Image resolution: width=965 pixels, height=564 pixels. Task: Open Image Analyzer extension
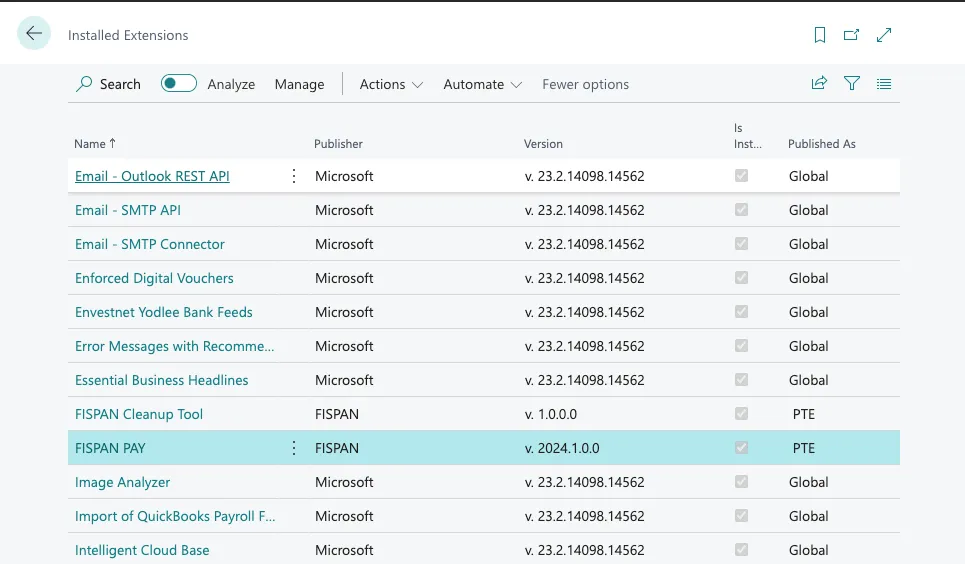(x=122, y=482)
